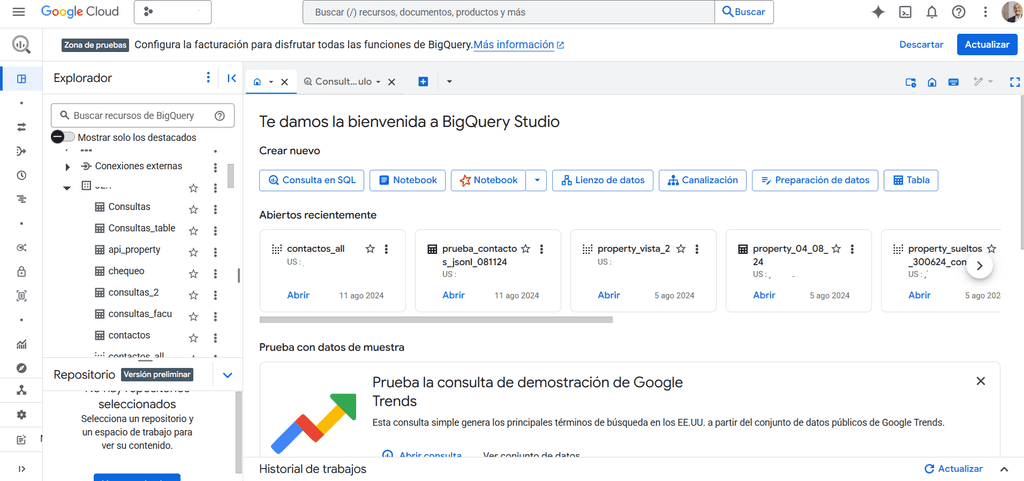
Task: Open Notebook template dropdown arrow
Action: [536, 180]
